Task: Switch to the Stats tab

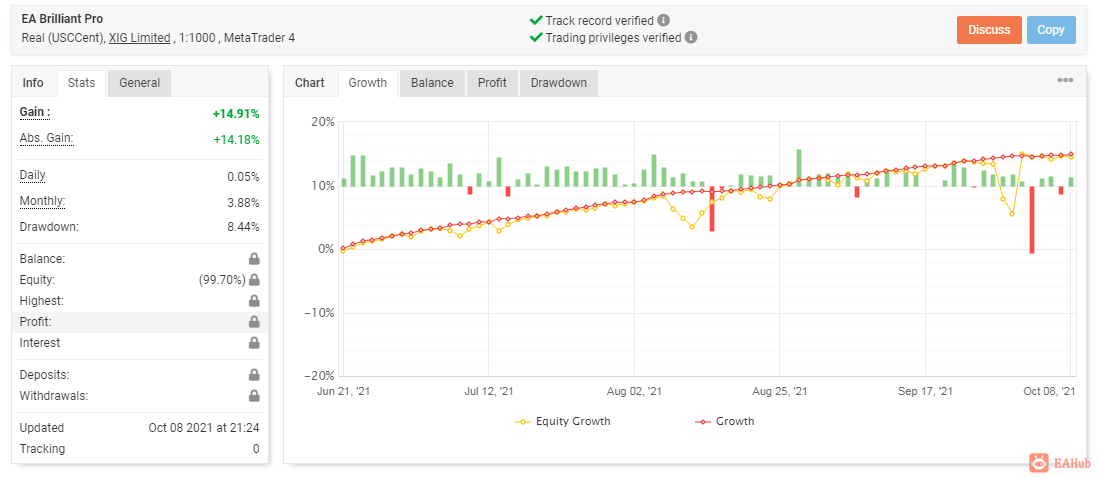Action: tap(81, 83)
